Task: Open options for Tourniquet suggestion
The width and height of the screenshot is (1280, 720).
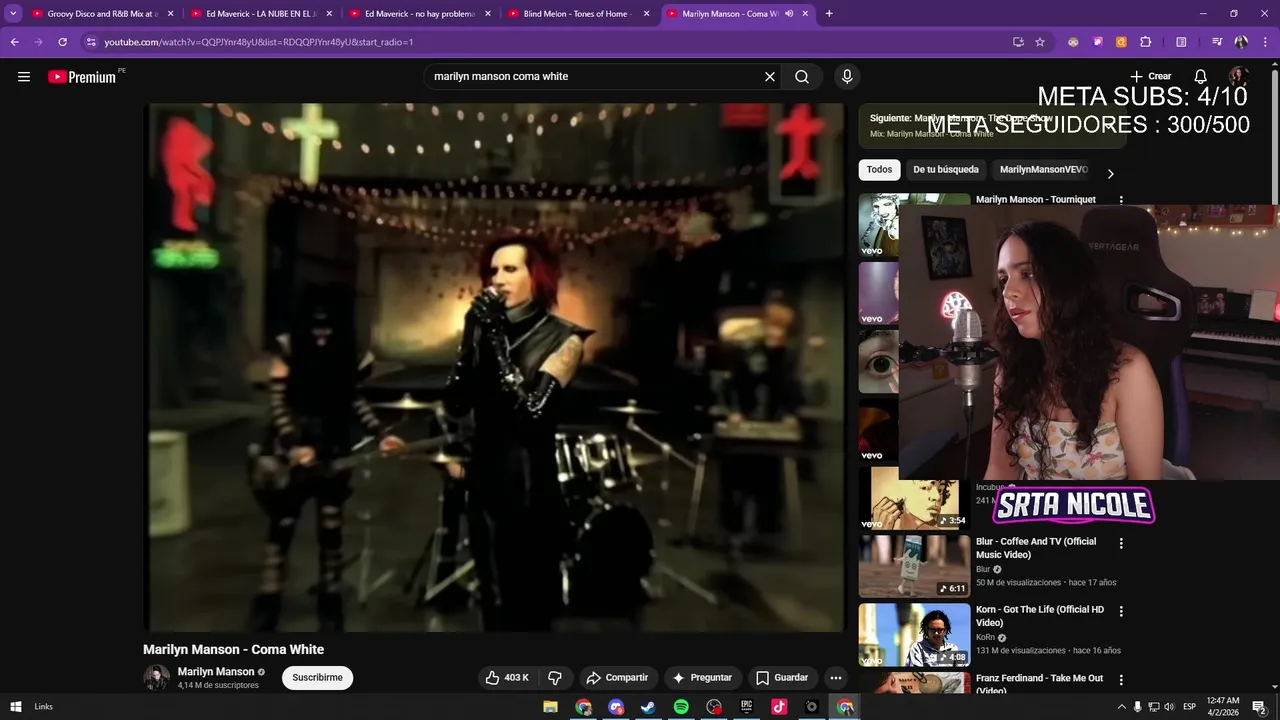Action: (1121, 200)
